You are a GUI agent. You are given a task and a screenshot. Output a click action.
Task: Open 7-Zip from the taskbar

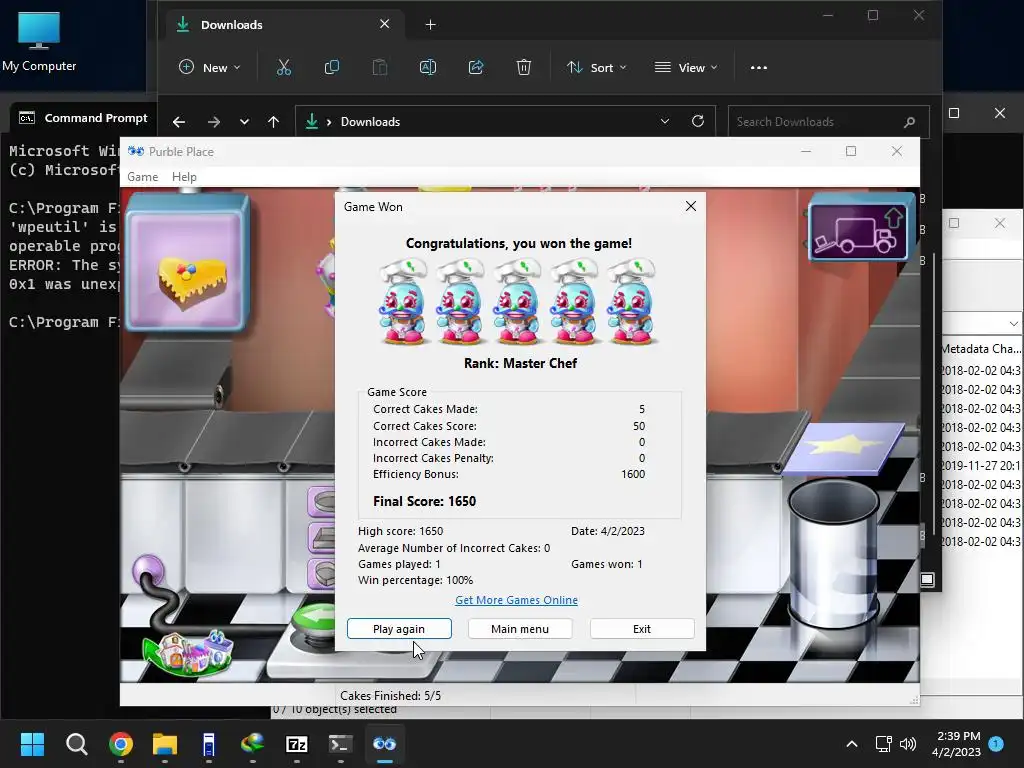pos(296,744)
